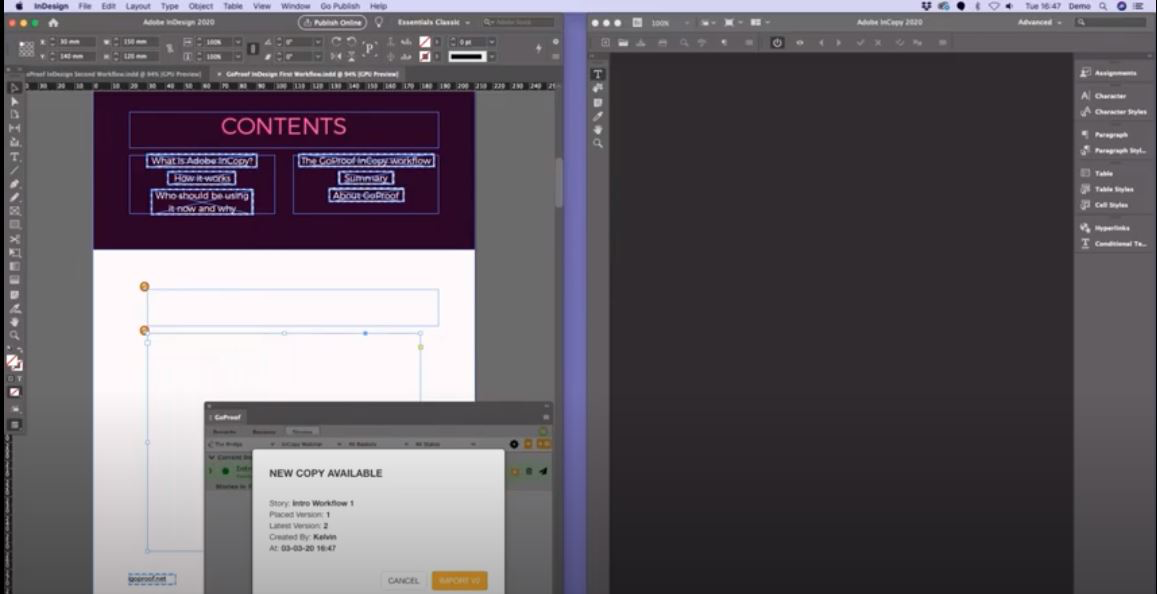
Task: Open the Essentials Classic workspace dropdown
Action: 434,22
